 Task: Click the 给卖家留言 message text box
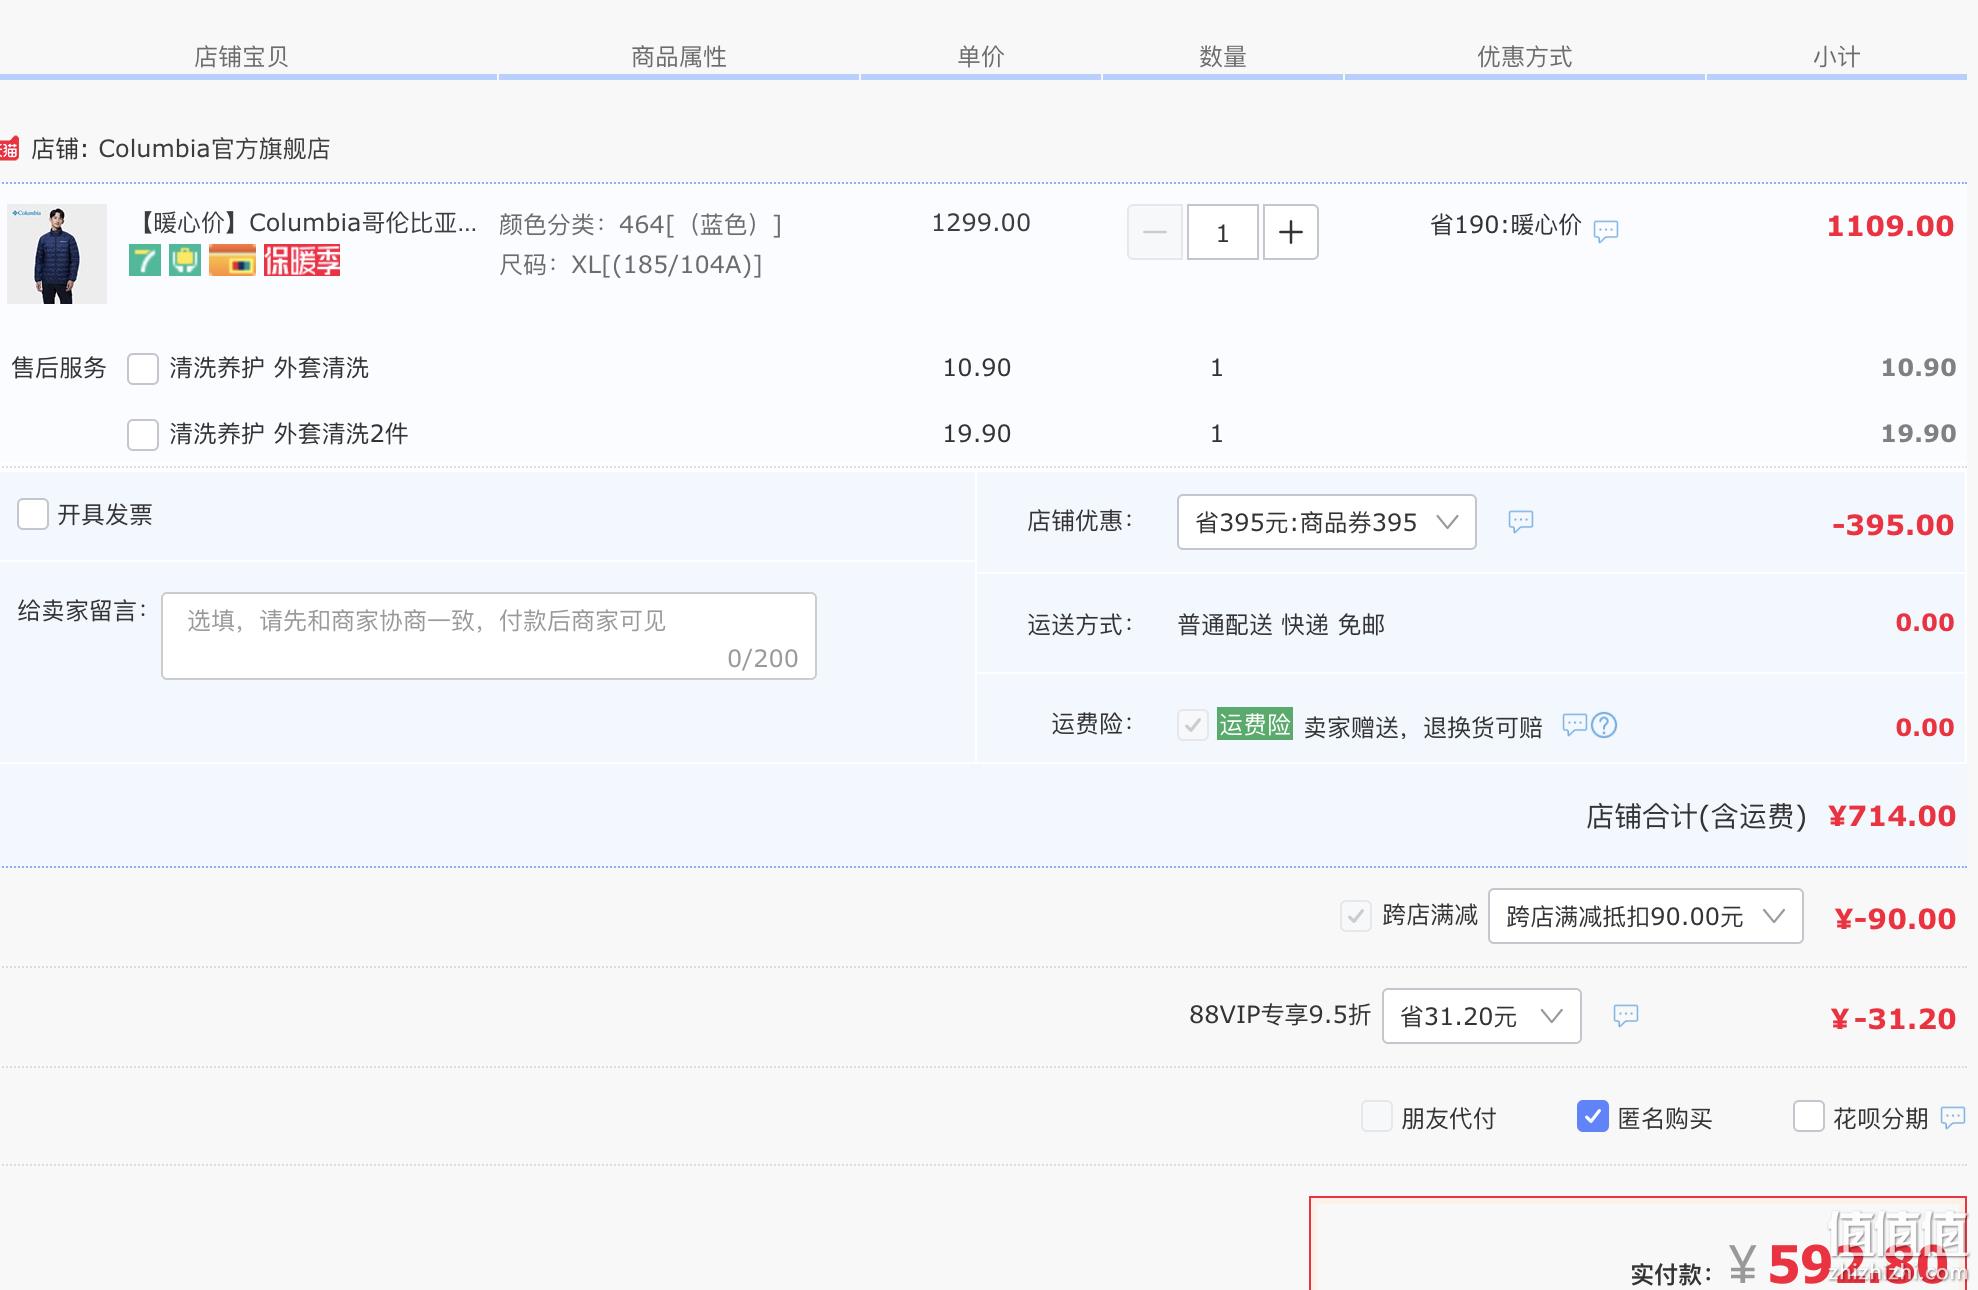point(489,636)
